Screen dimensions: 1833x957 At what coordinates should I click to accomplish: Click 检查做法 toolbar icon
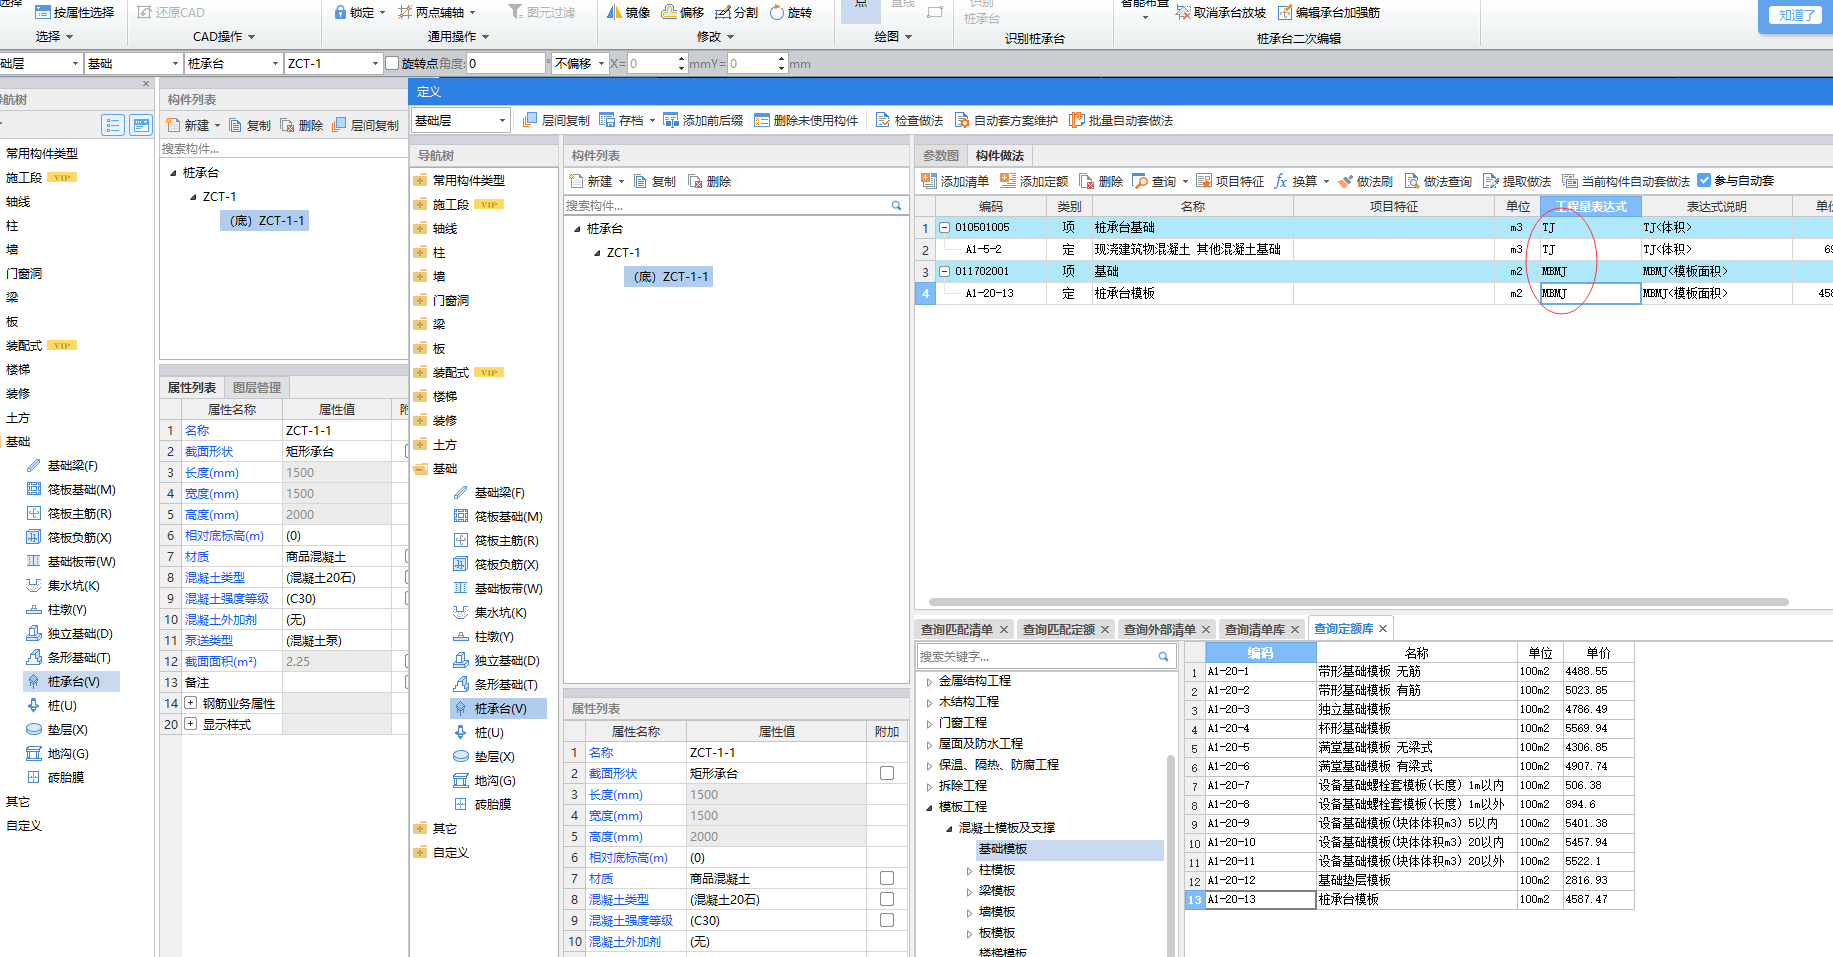(883, 120)
